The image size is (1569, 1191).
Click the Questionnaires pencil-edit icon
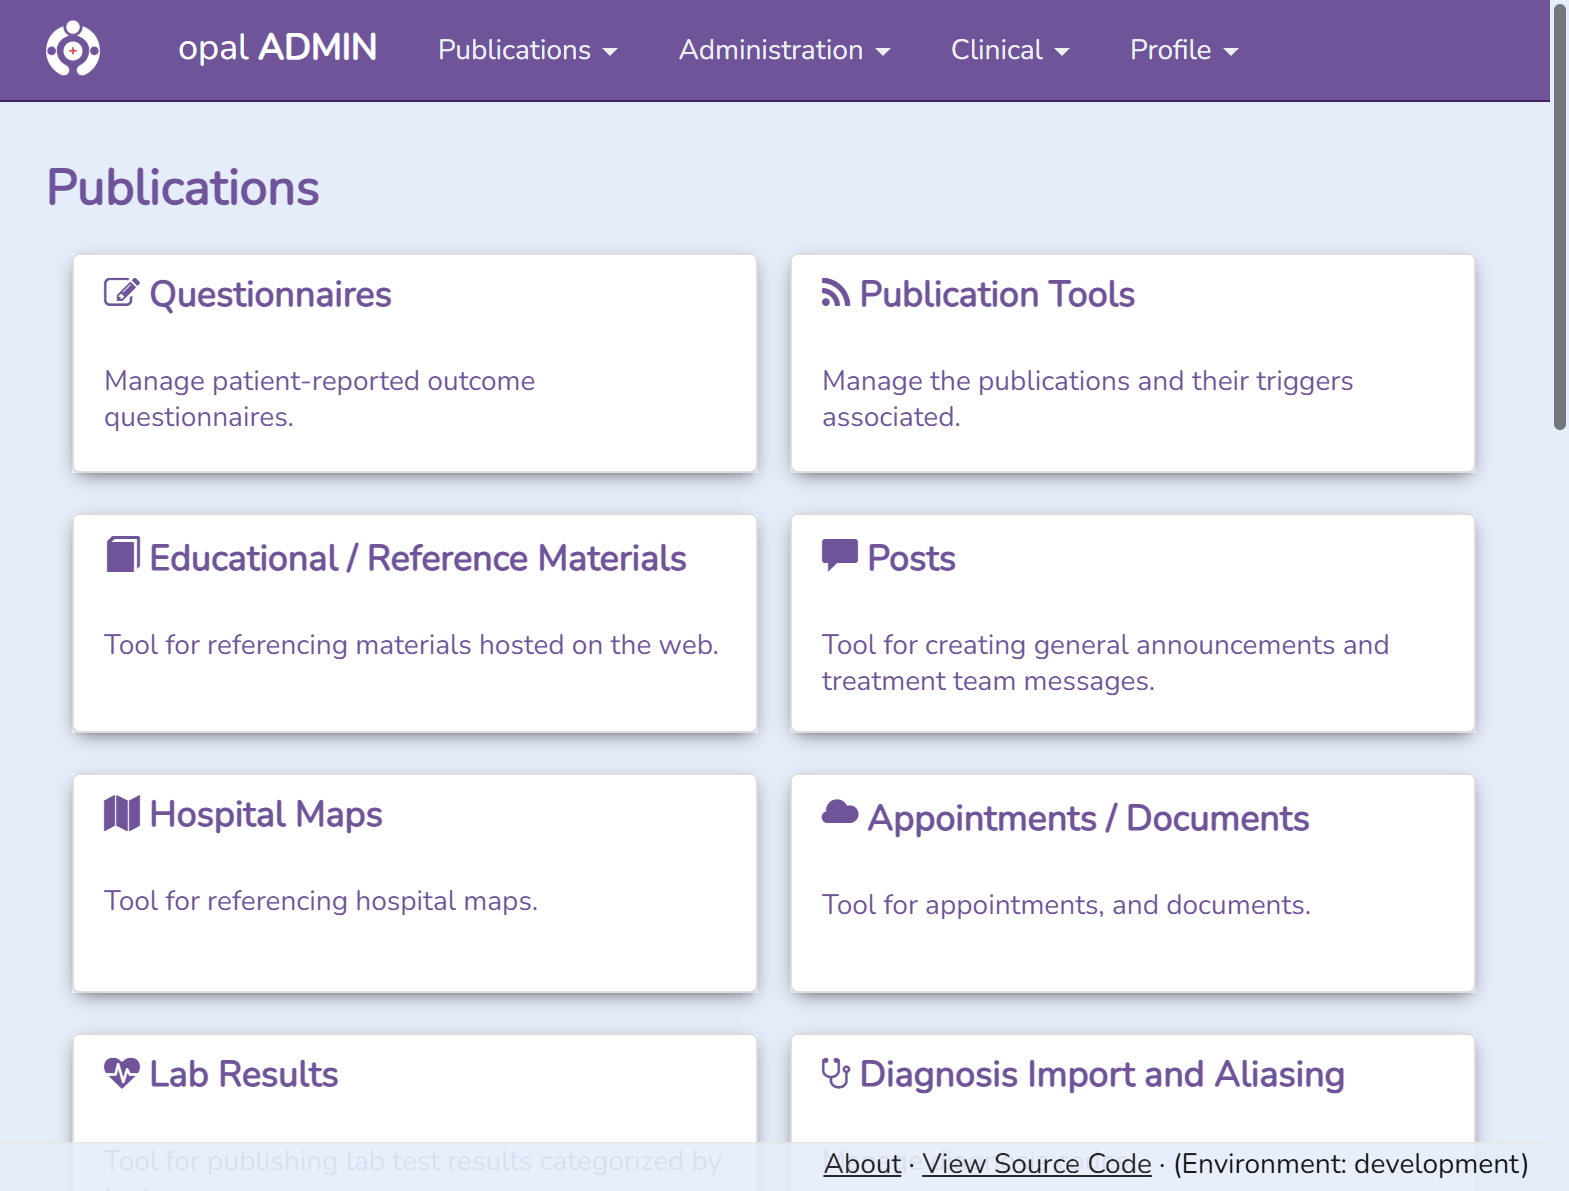point(121,293)
